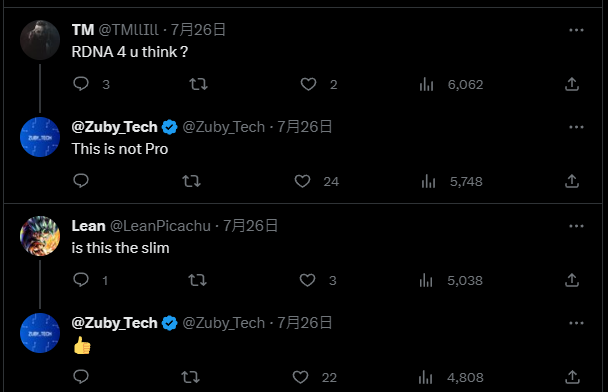Open more options for TM's tweet

(x=576, y=30)
